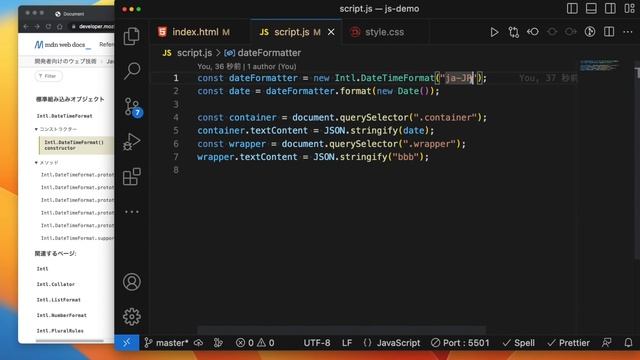This screenshot has height=360, width=640.
Task: Open Intl.DateTimeFormat link in MDN sidebar
Action: (x=64, y=116)
